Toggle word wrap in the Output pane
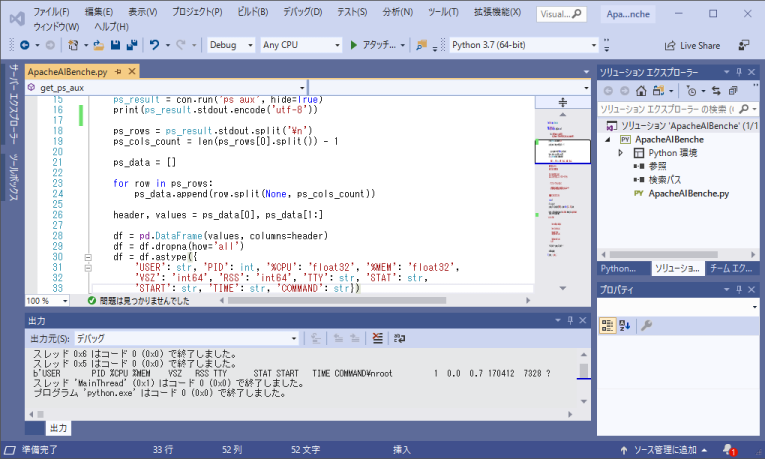Viewport: 765px width, 459px height. tap(400, 338)
